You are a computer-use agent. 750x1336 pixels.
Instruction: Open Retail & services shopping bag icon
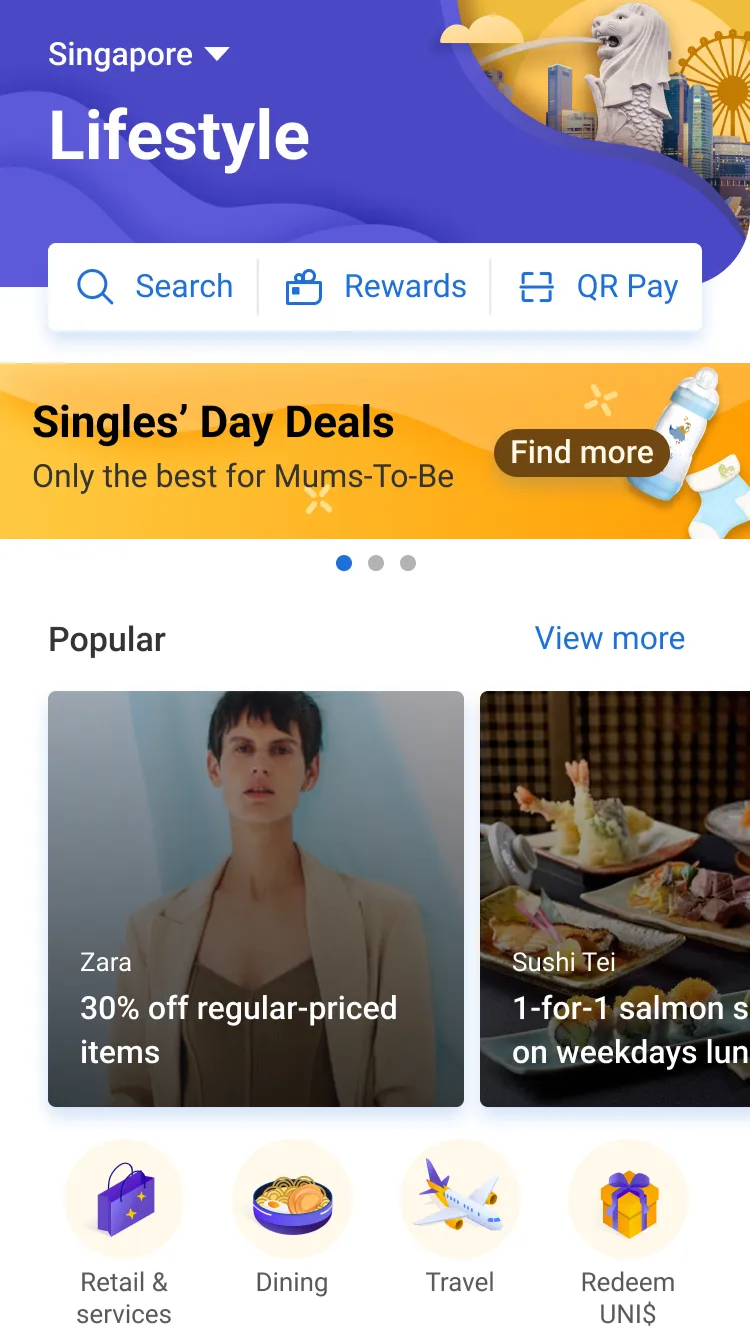point(124,1198)
